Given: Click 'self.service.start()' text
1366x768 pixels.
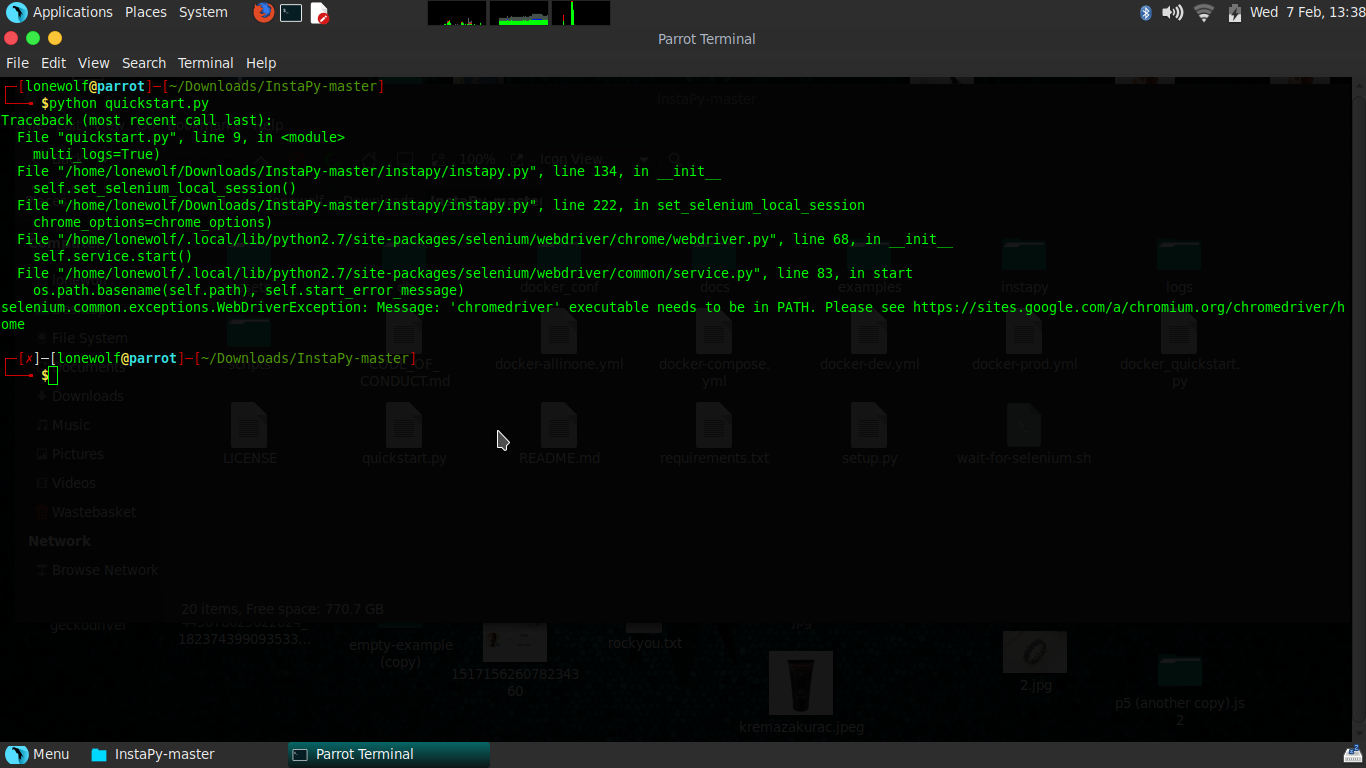Looking at the screenshot, I should (x=113, y=256).
